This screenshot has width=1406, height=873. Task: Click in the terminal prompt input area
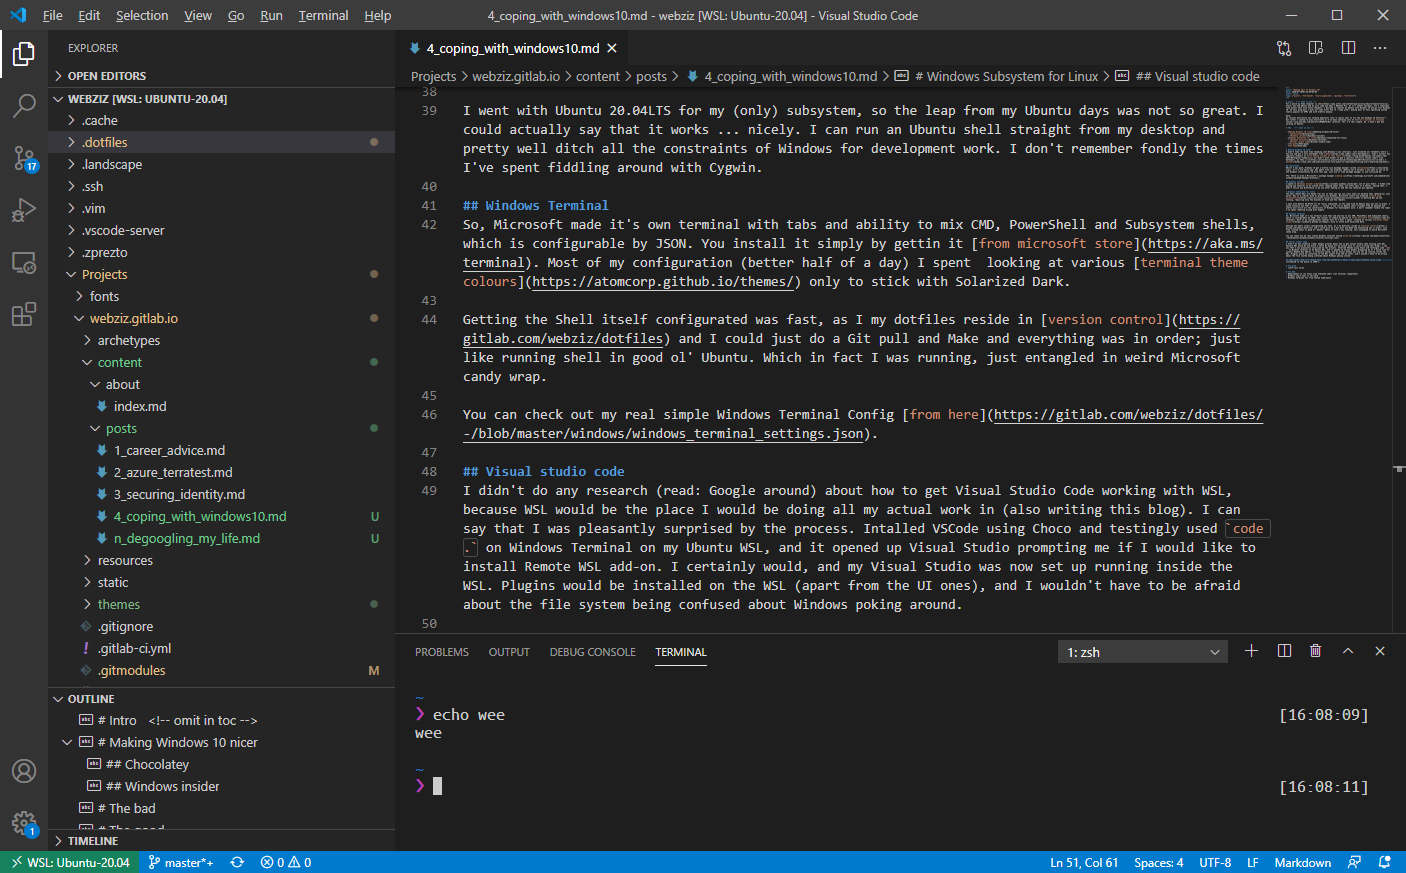[437, 786]
